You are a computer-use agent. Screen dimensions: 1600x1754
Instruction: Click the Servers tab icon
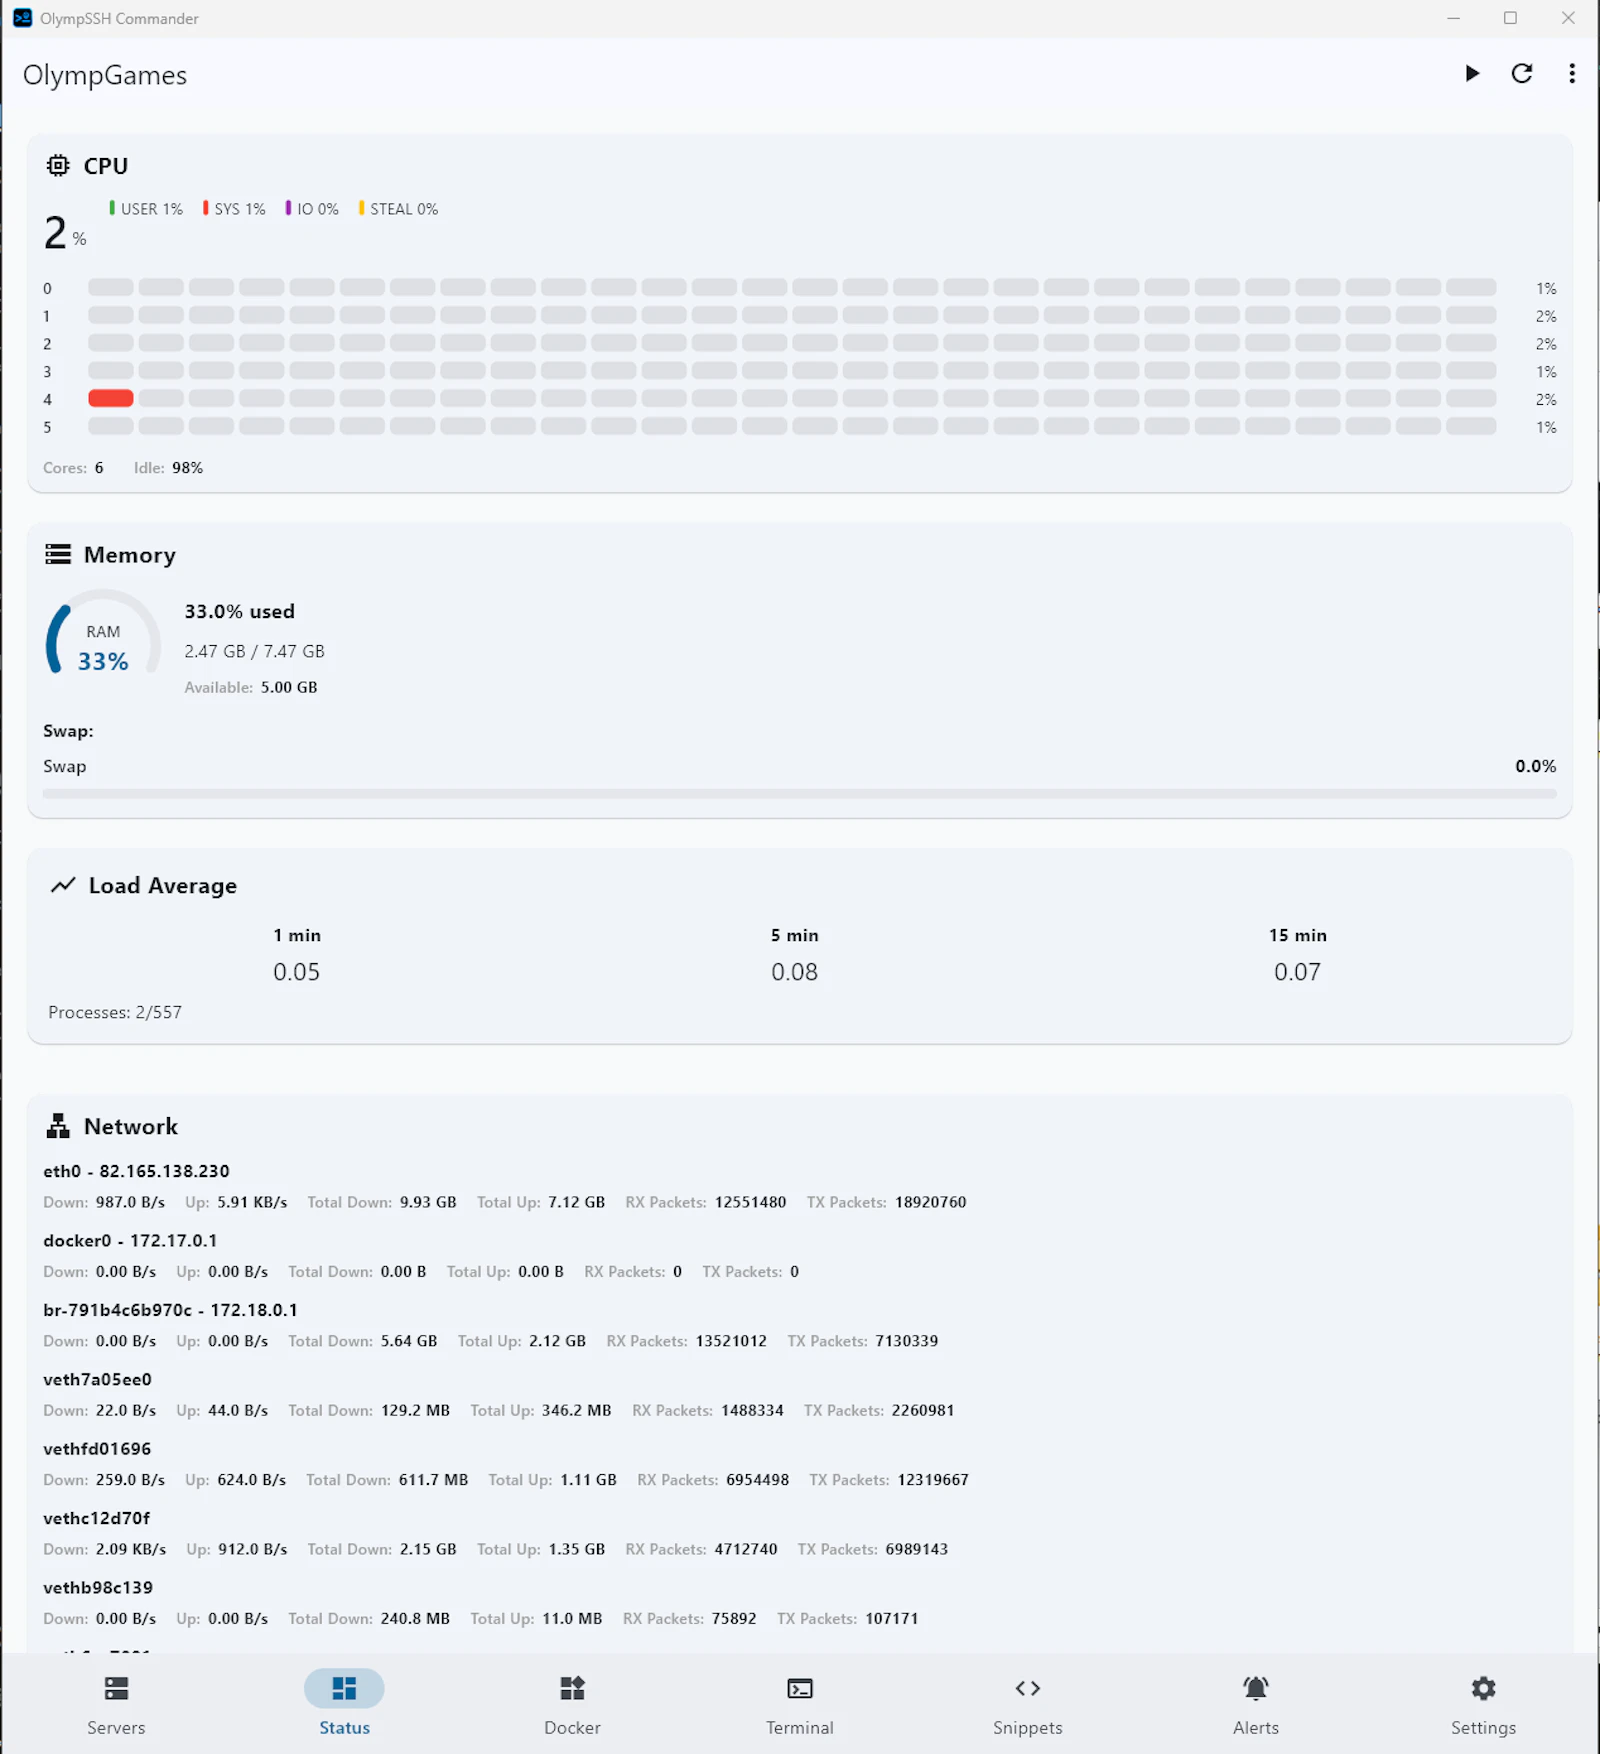tap(116, 1688)
